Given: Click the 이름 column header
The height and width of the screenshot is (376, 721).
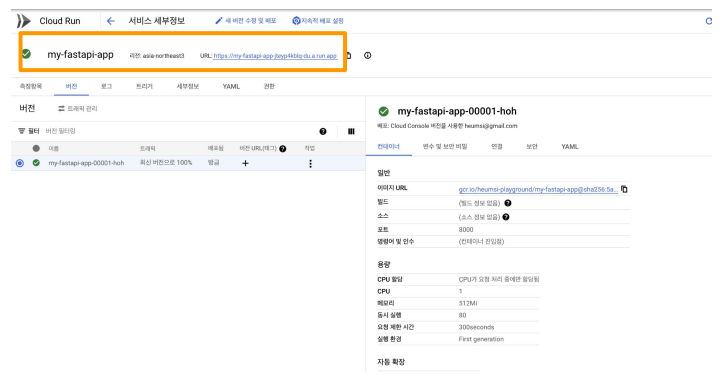Looking at the screenshot, I should click(53, 148).
